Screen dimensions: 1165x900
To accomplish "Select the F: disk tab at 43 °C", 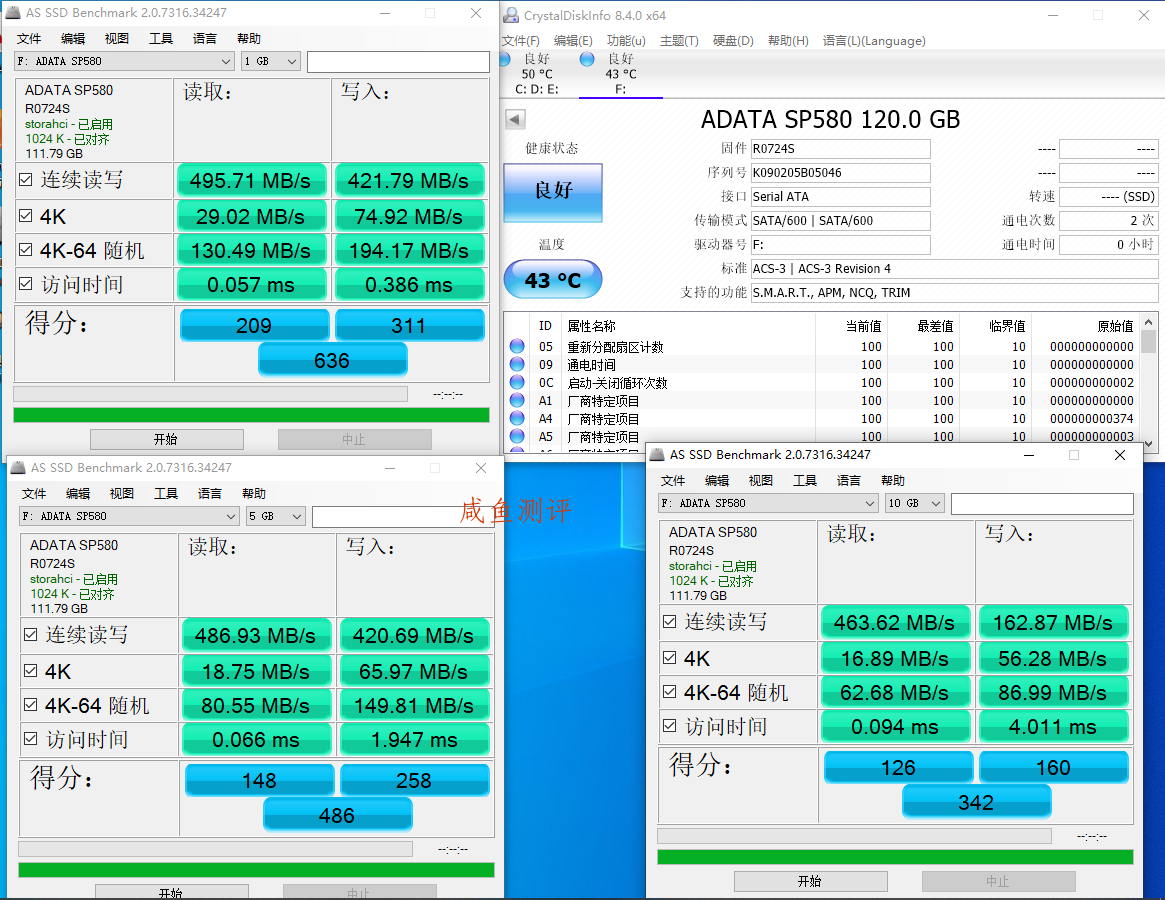I will point(620,74).
